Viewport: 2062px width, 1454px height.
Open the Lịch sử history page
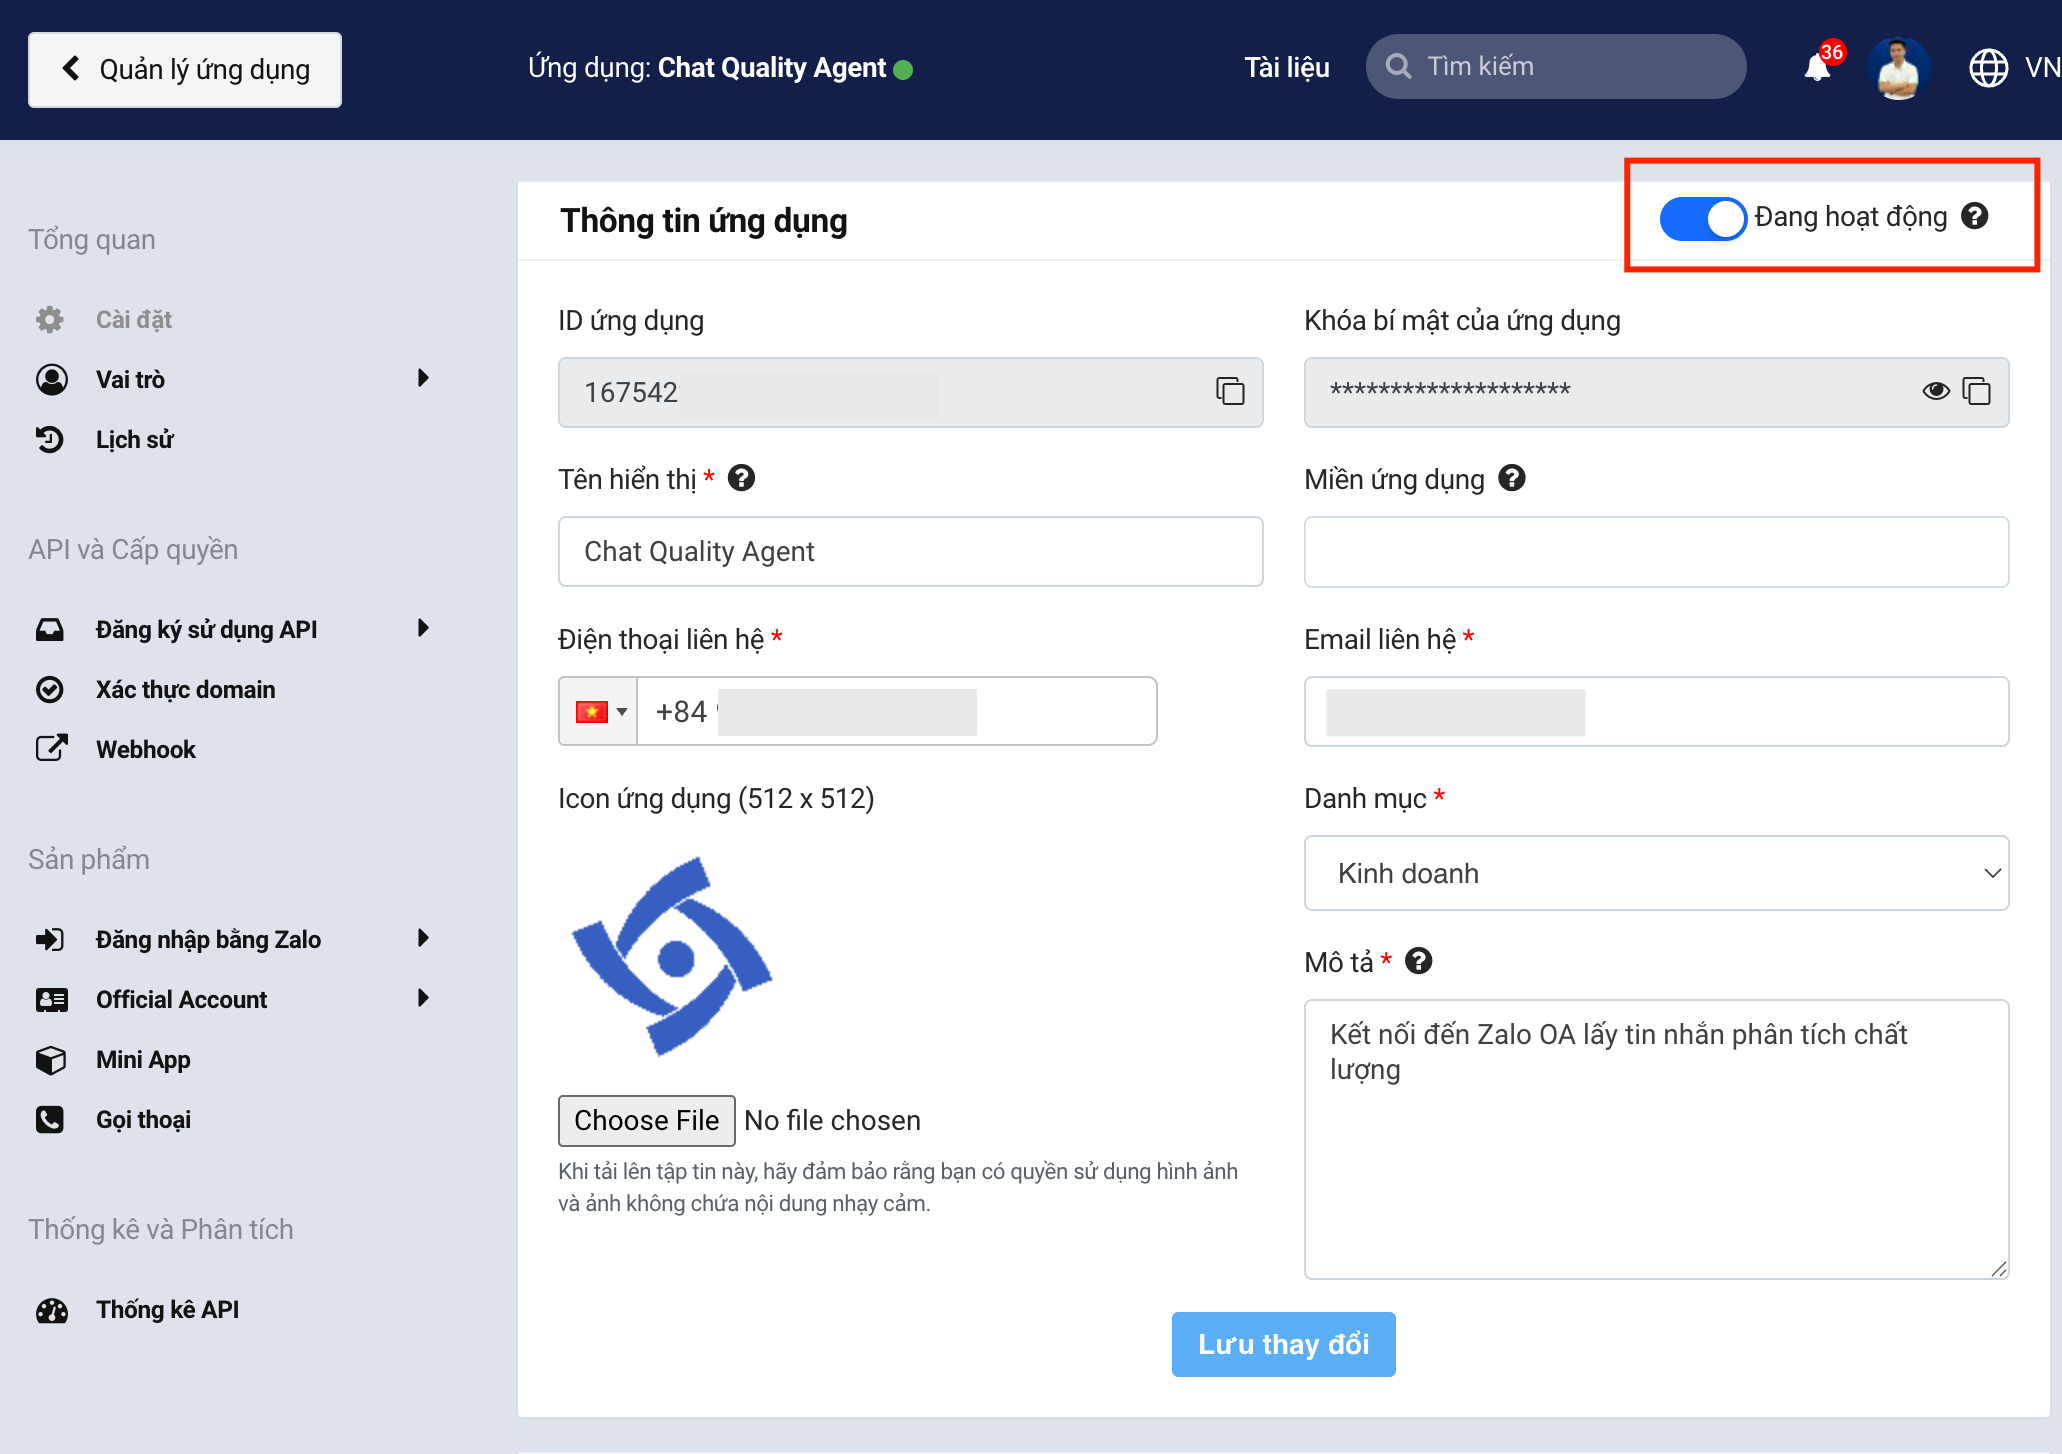point(134,439)
